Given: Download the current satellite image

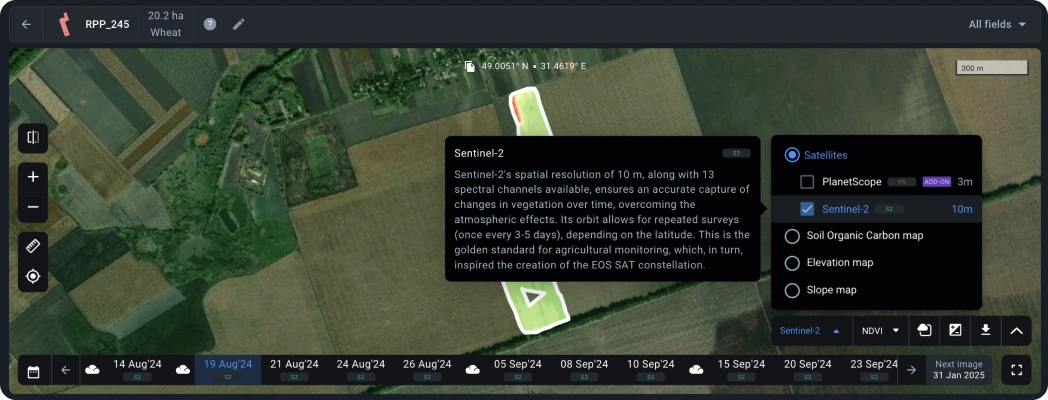Looking at the screenshot, I should point(985,330).
